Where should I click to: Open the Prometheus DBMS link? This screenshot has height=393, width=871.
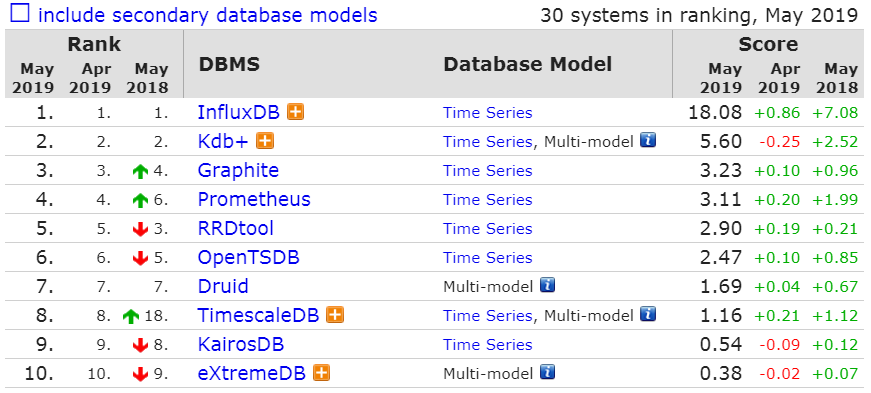(254, 200)
